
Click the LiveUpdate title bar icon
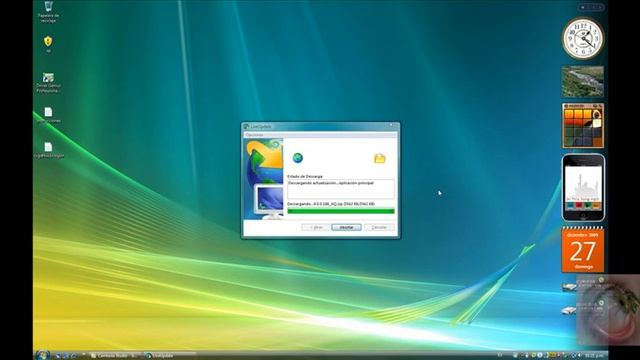(246, 127)
